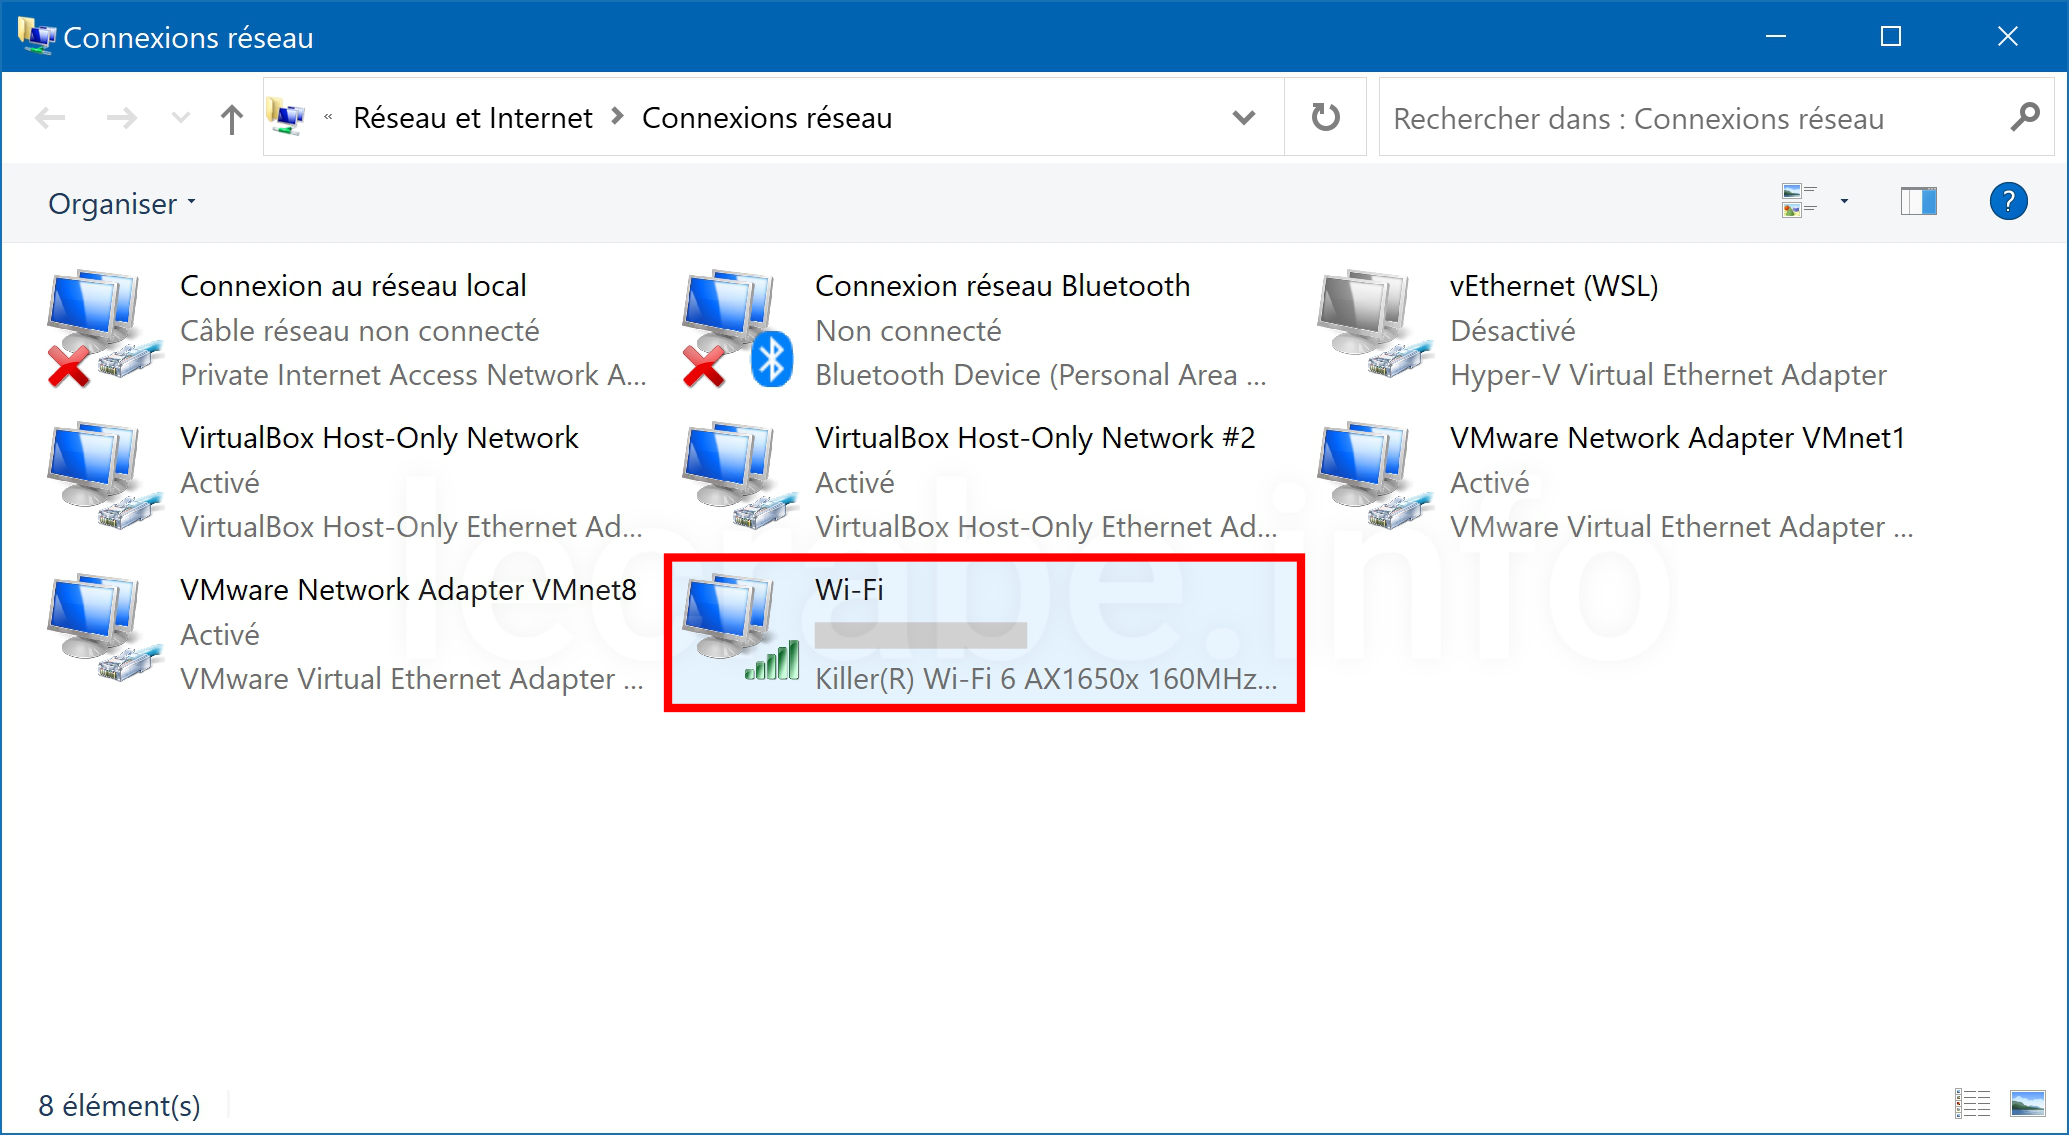Click the VMware Network Adapter VMnet1 label
The height and width of the screenshot is (1135, 2069).
pos(1677,438)
